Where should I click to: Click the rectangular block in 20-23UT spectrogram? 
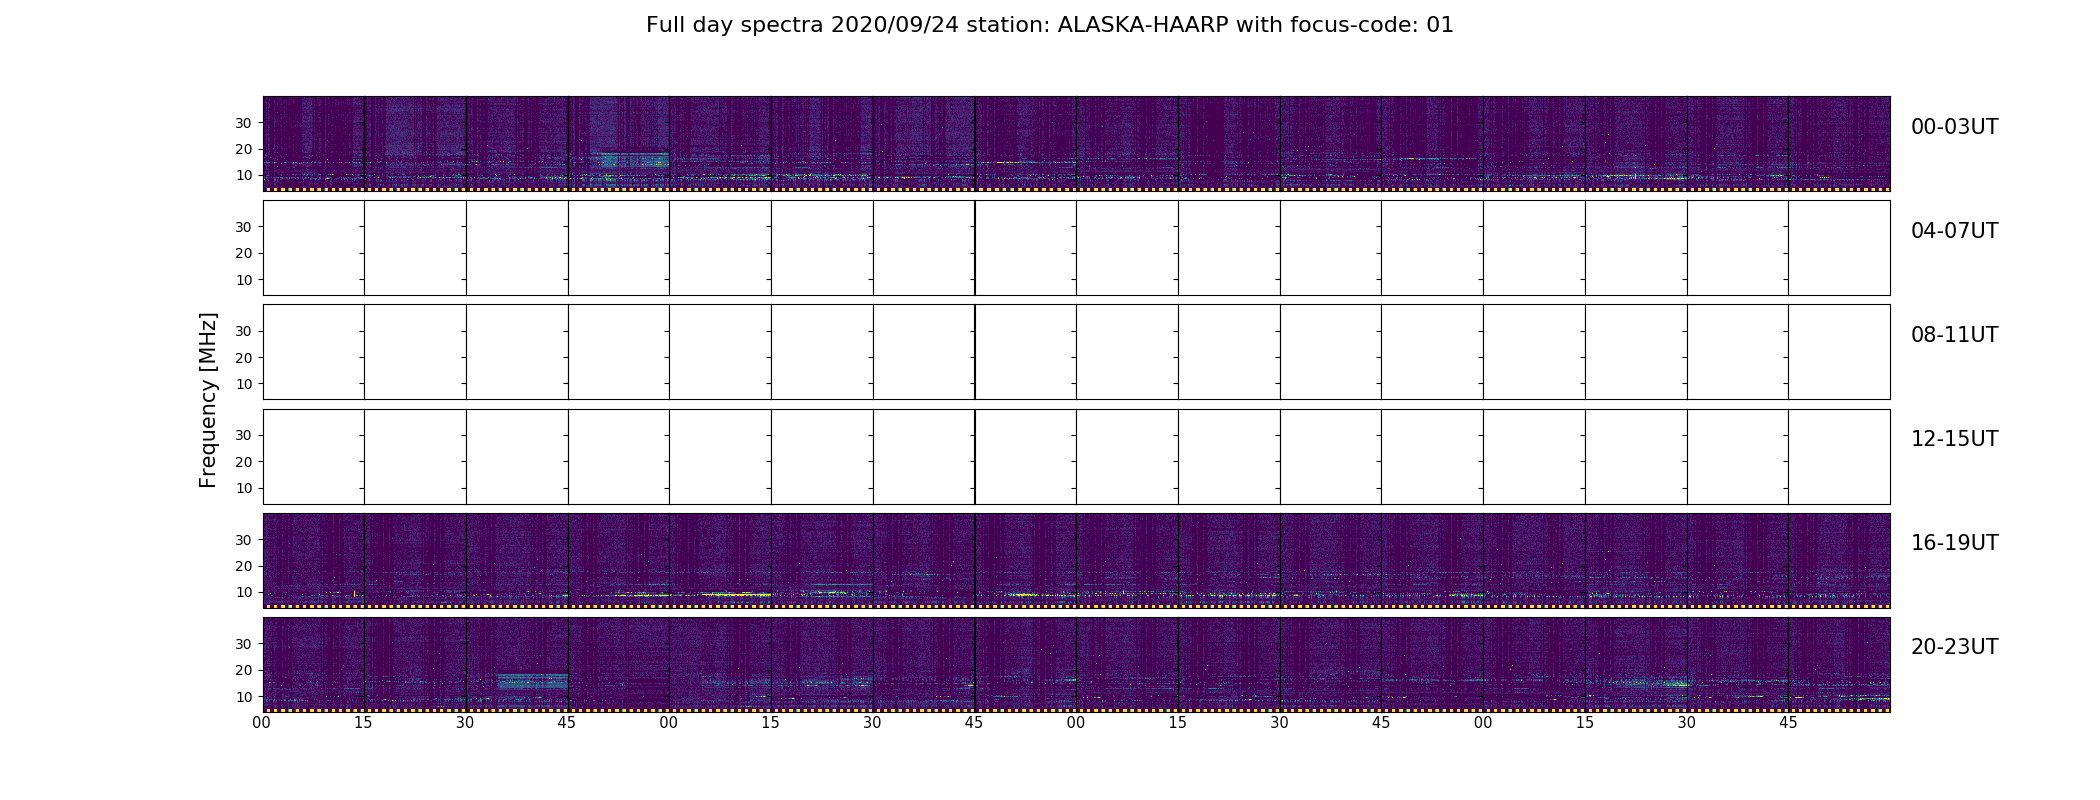point(533,681)
